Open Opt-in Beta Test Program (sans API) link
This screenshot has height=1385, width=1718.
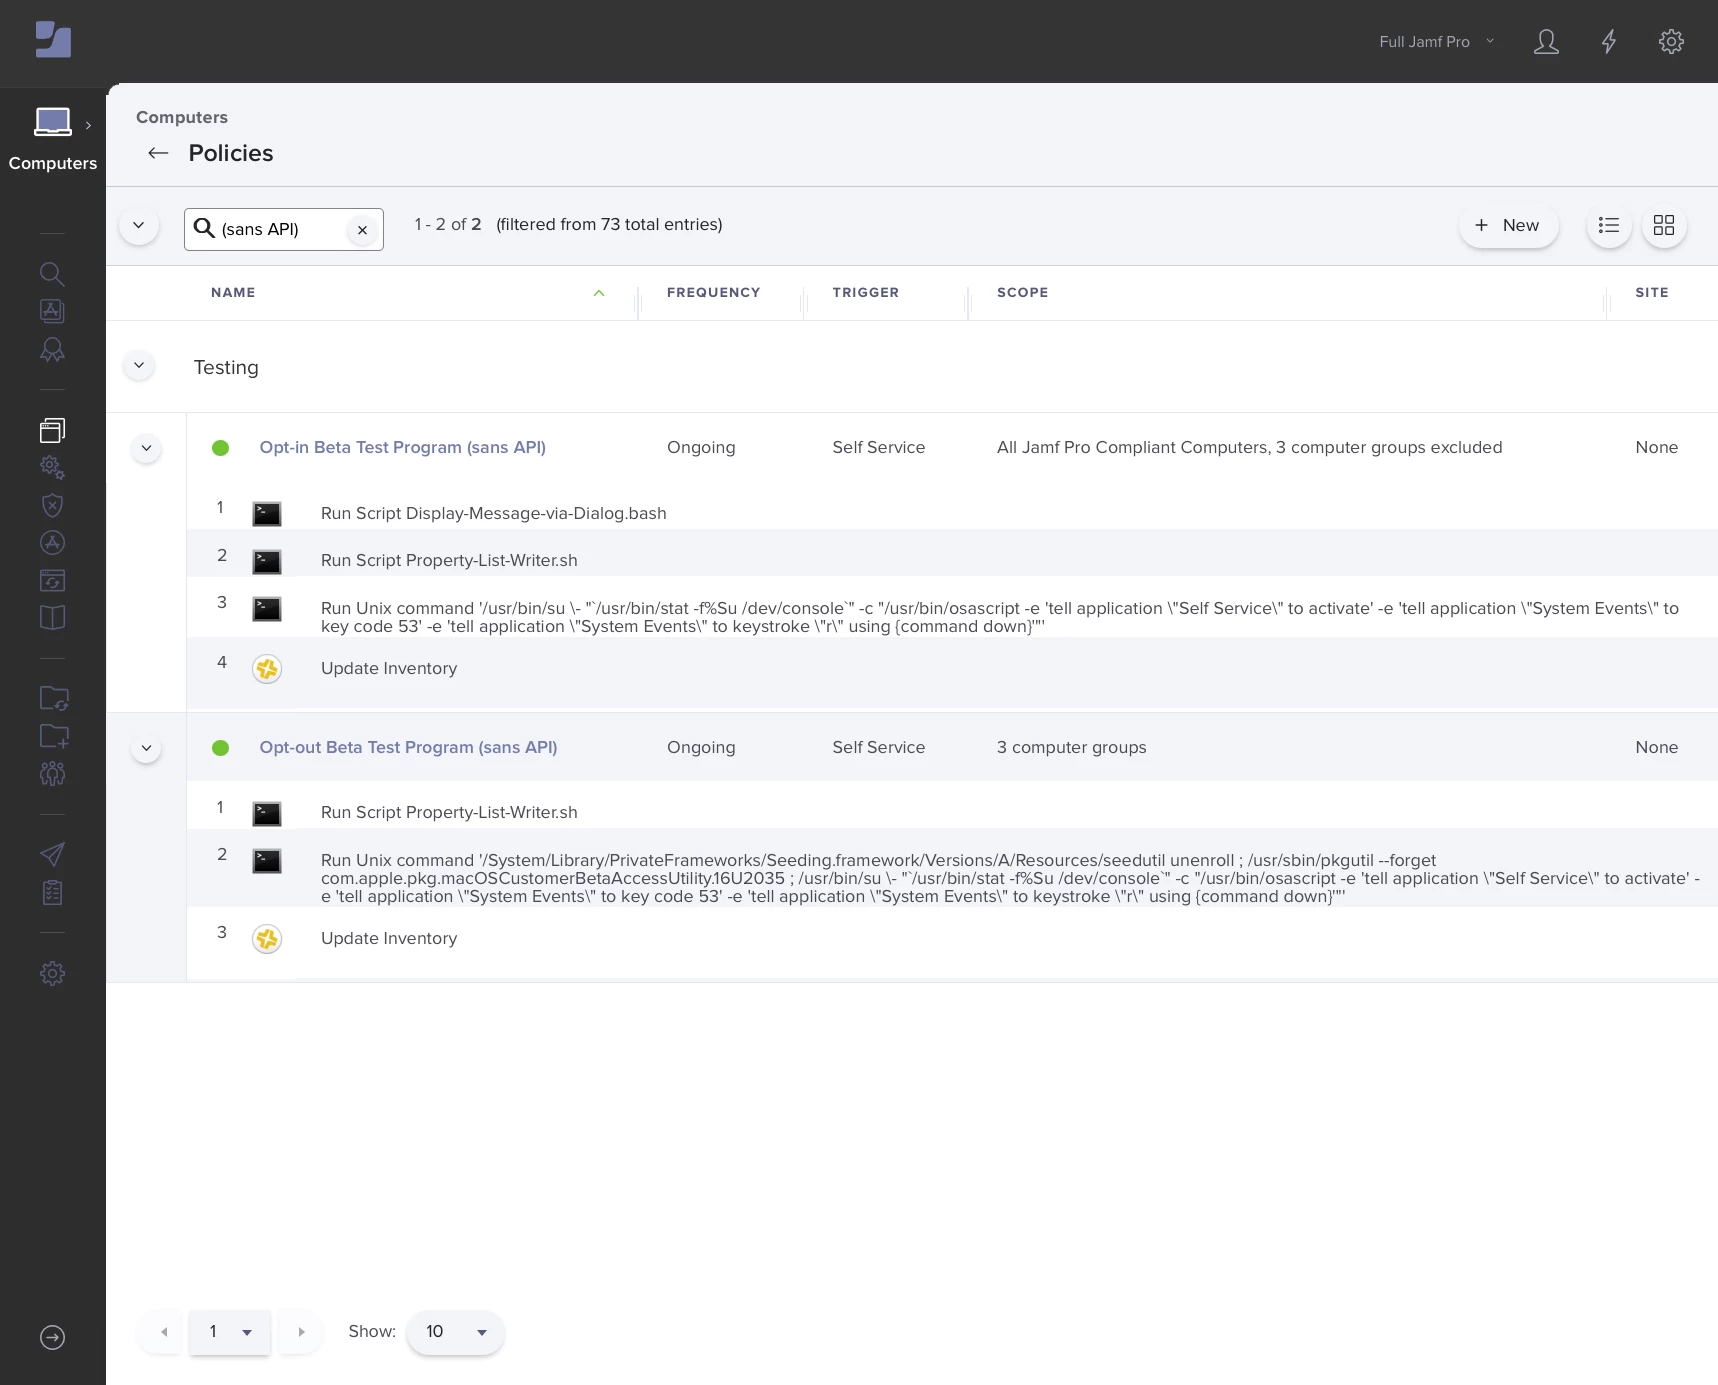click(x=402, y=448)
